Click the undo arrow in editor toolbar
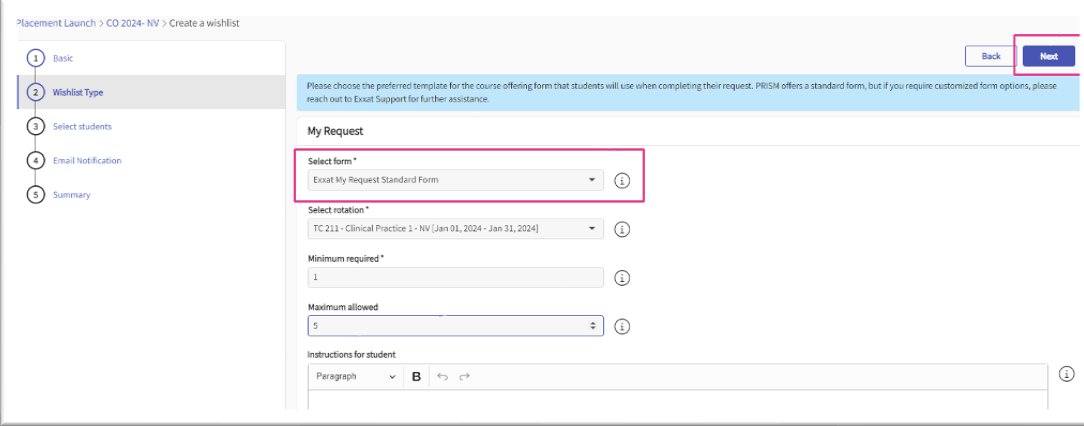The width and height of the screenshot is (1084, 426). tap(443, 377)
